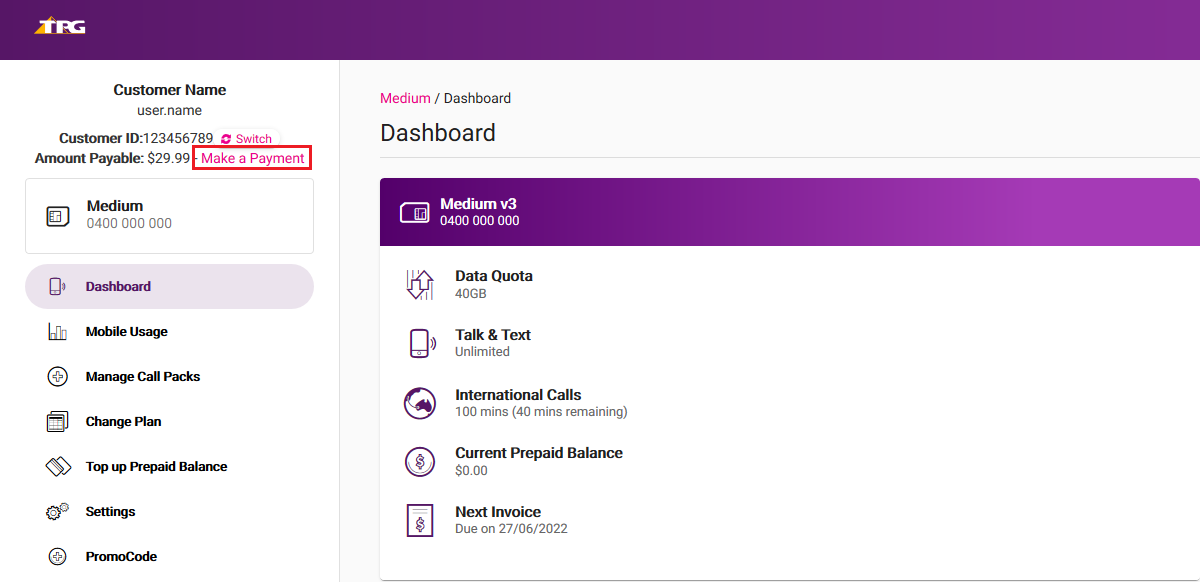Click the Talk & Text phone icon
This screenshot has height=582, width=1200.
coord(419,343)
